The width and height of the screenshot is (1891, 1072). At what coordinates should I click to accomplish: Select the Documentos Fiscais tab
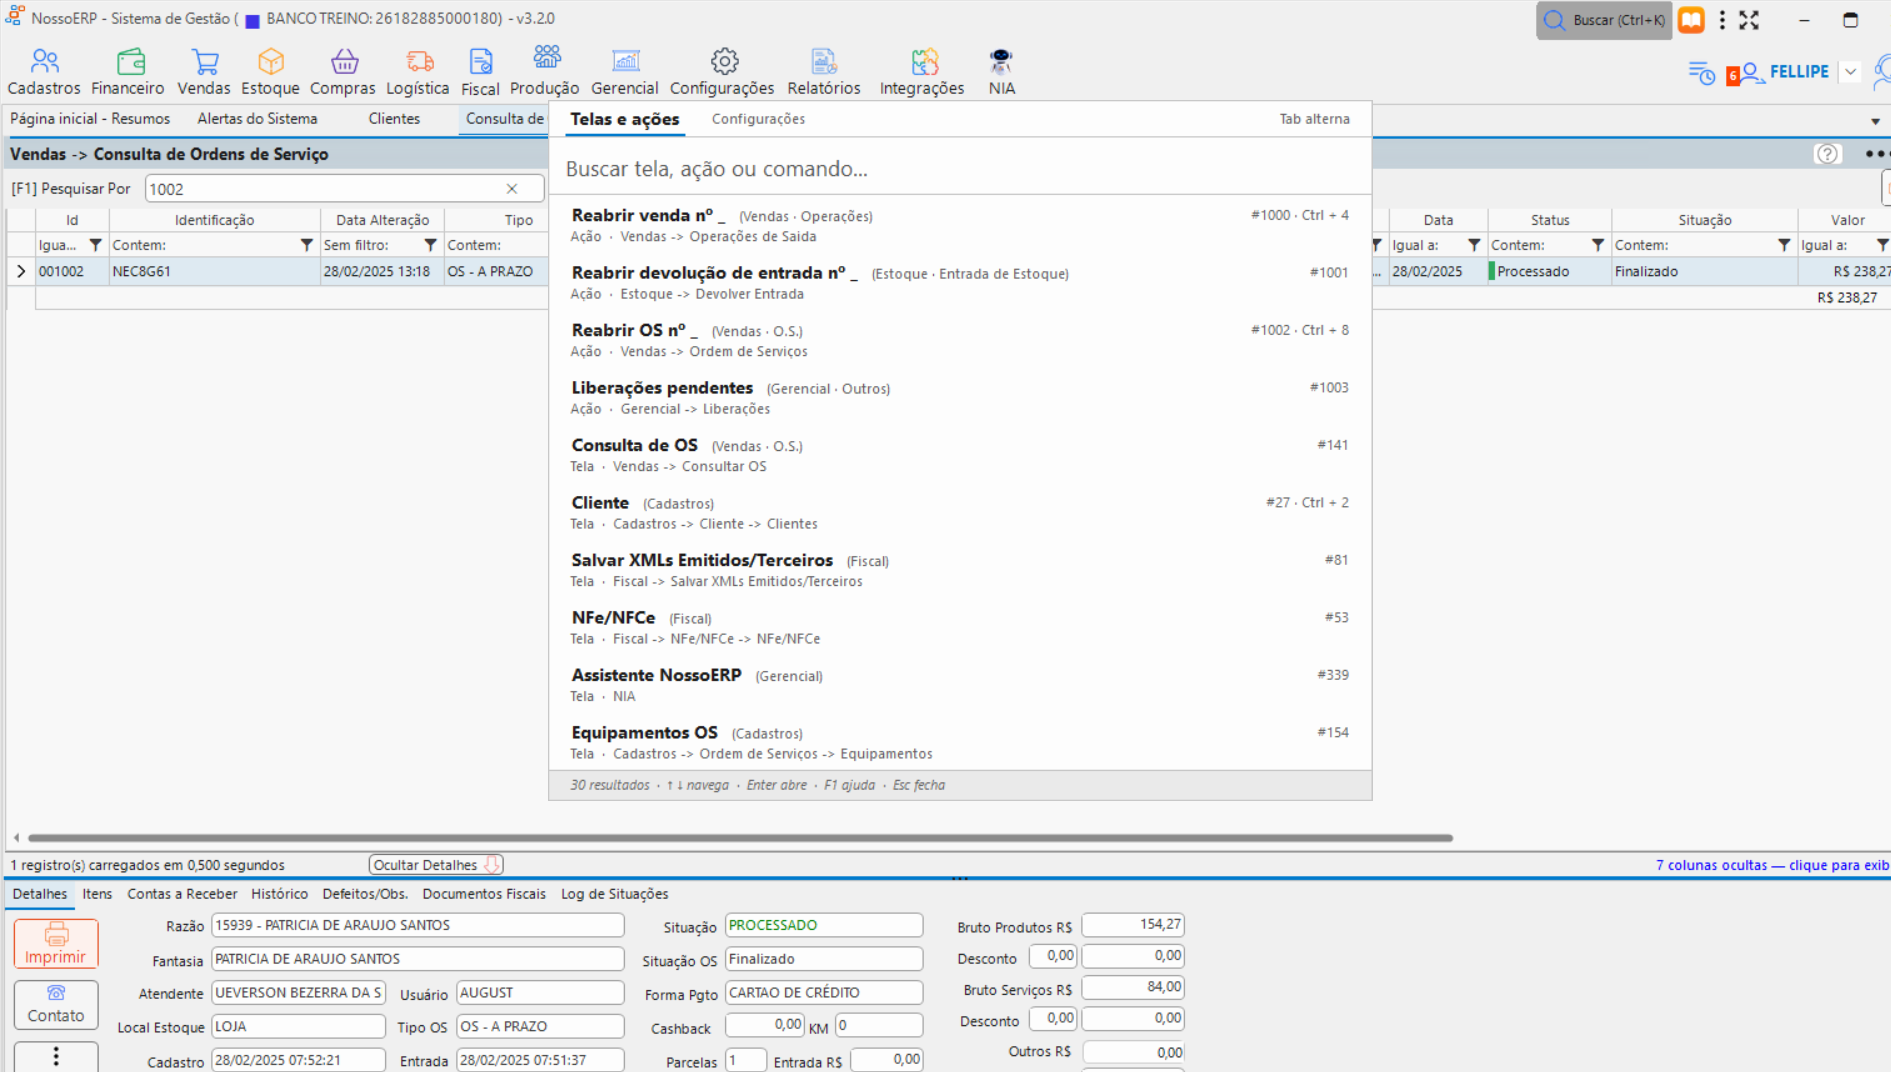point(484,894)
